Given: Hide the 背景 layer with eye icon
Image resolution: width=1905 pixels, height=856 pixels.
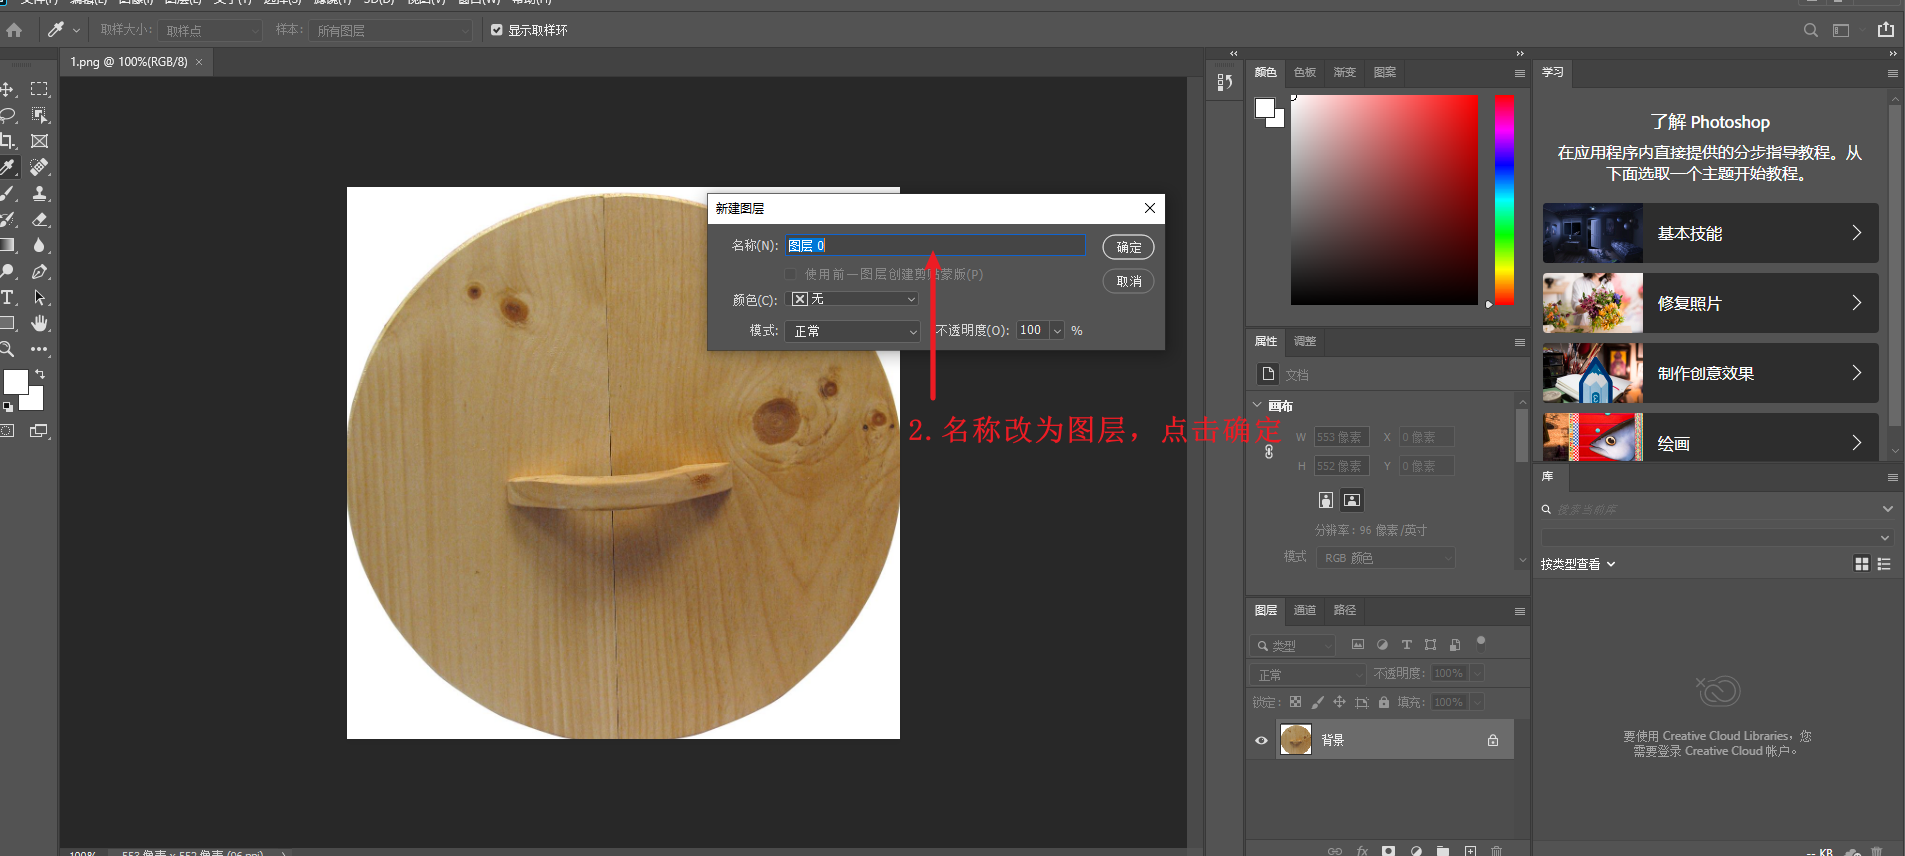Looking at the screenshot, I should click(1261, 740).
